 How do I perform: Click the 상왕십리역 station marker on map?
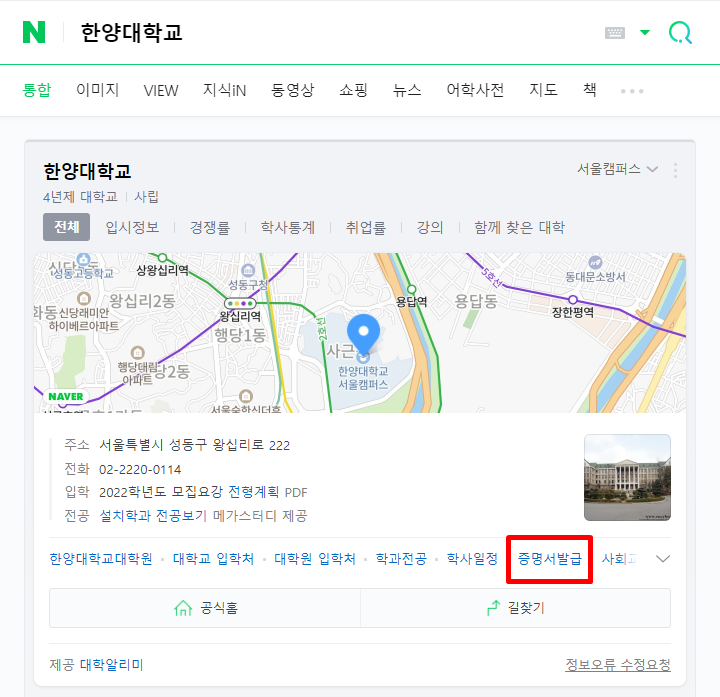pos(162,258)
